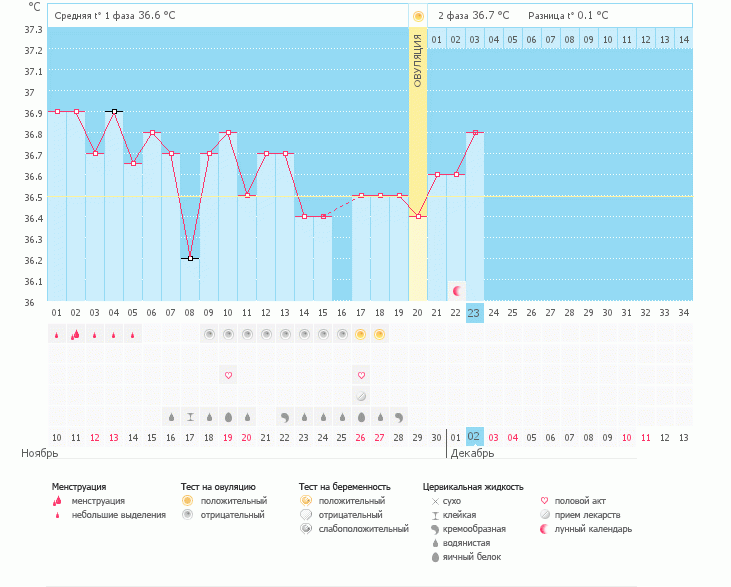Click the 'половой акт' heart icon in legend
This screenshot has height=587, width=731.
(x=544, y=500)
